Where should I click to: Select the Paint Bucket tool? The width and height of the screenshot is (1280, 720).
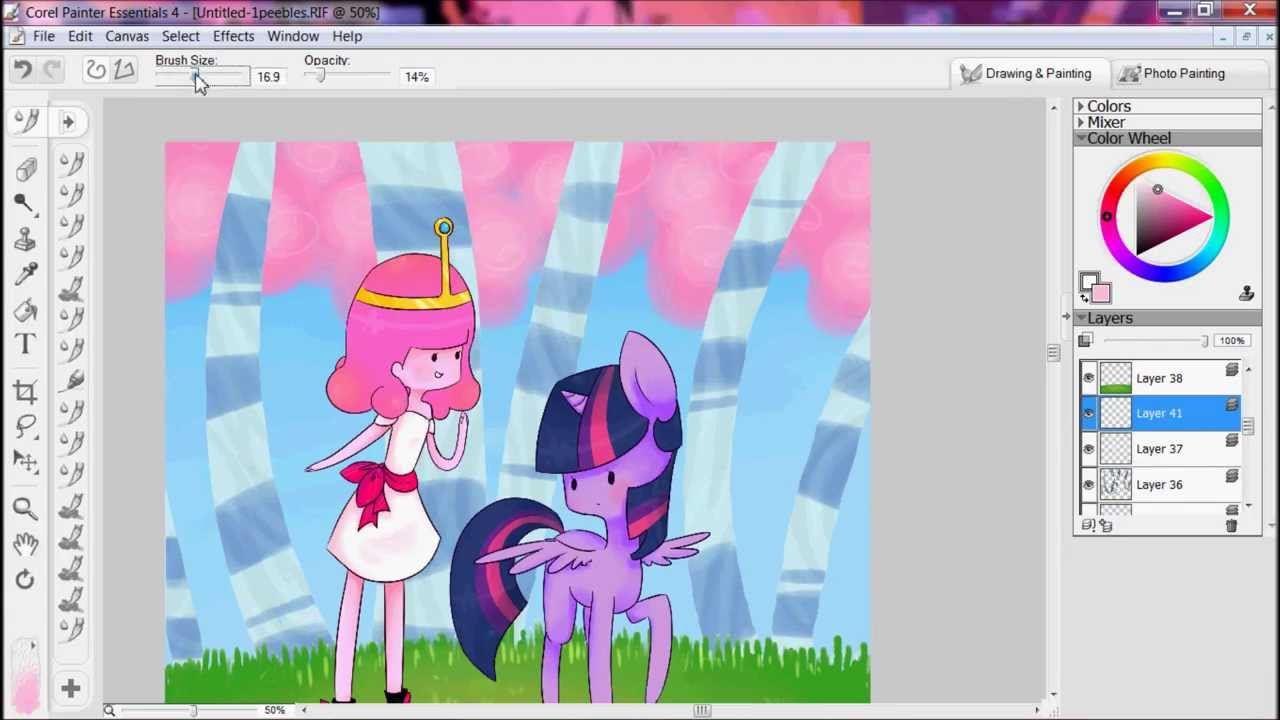point(25,309)
